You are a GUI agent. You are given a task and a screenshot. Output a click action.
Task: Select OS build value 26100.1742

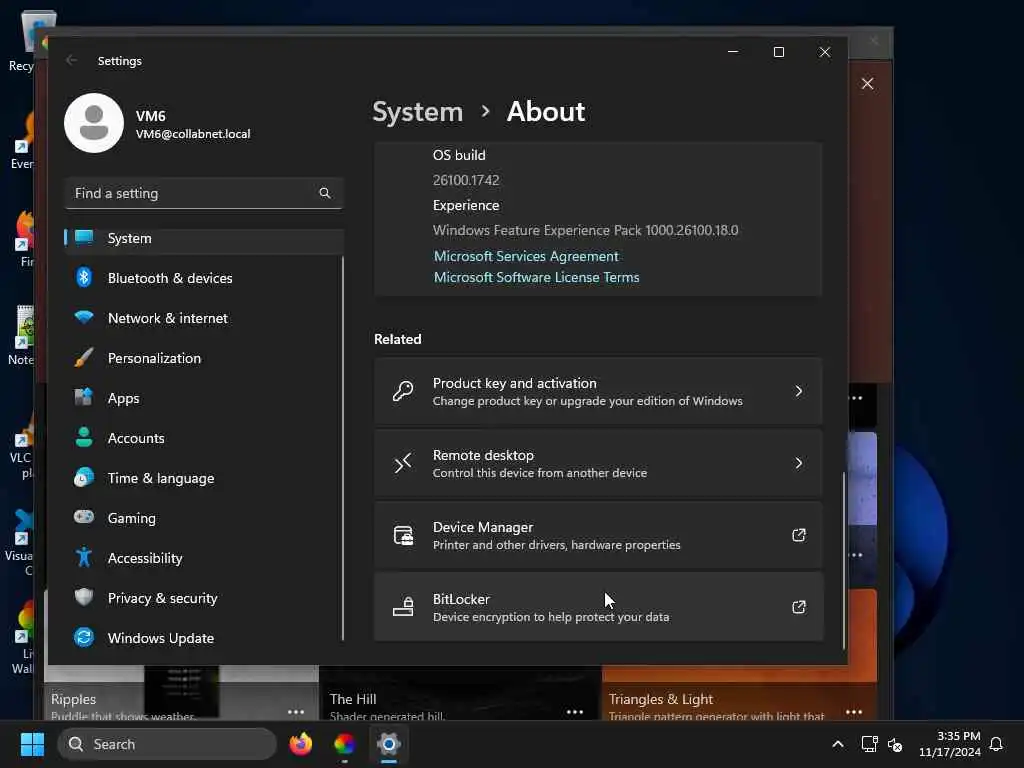466,180
